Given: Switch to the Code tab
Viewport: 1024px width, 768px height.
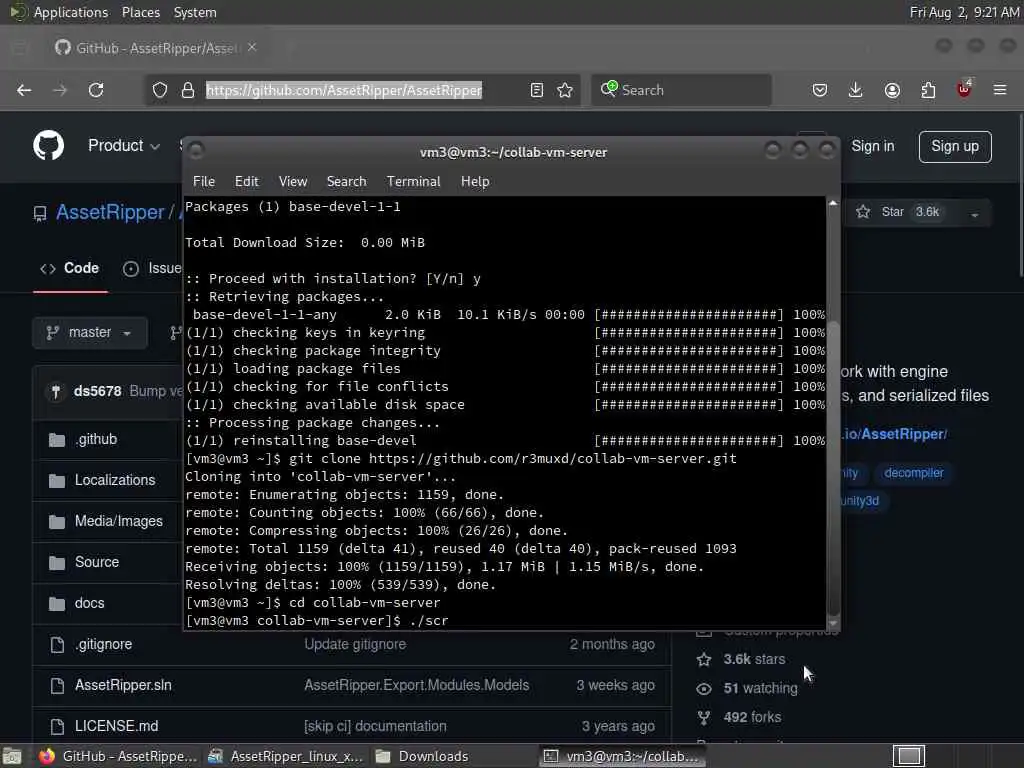Looking at the screenshot, I should coord(70,268).
